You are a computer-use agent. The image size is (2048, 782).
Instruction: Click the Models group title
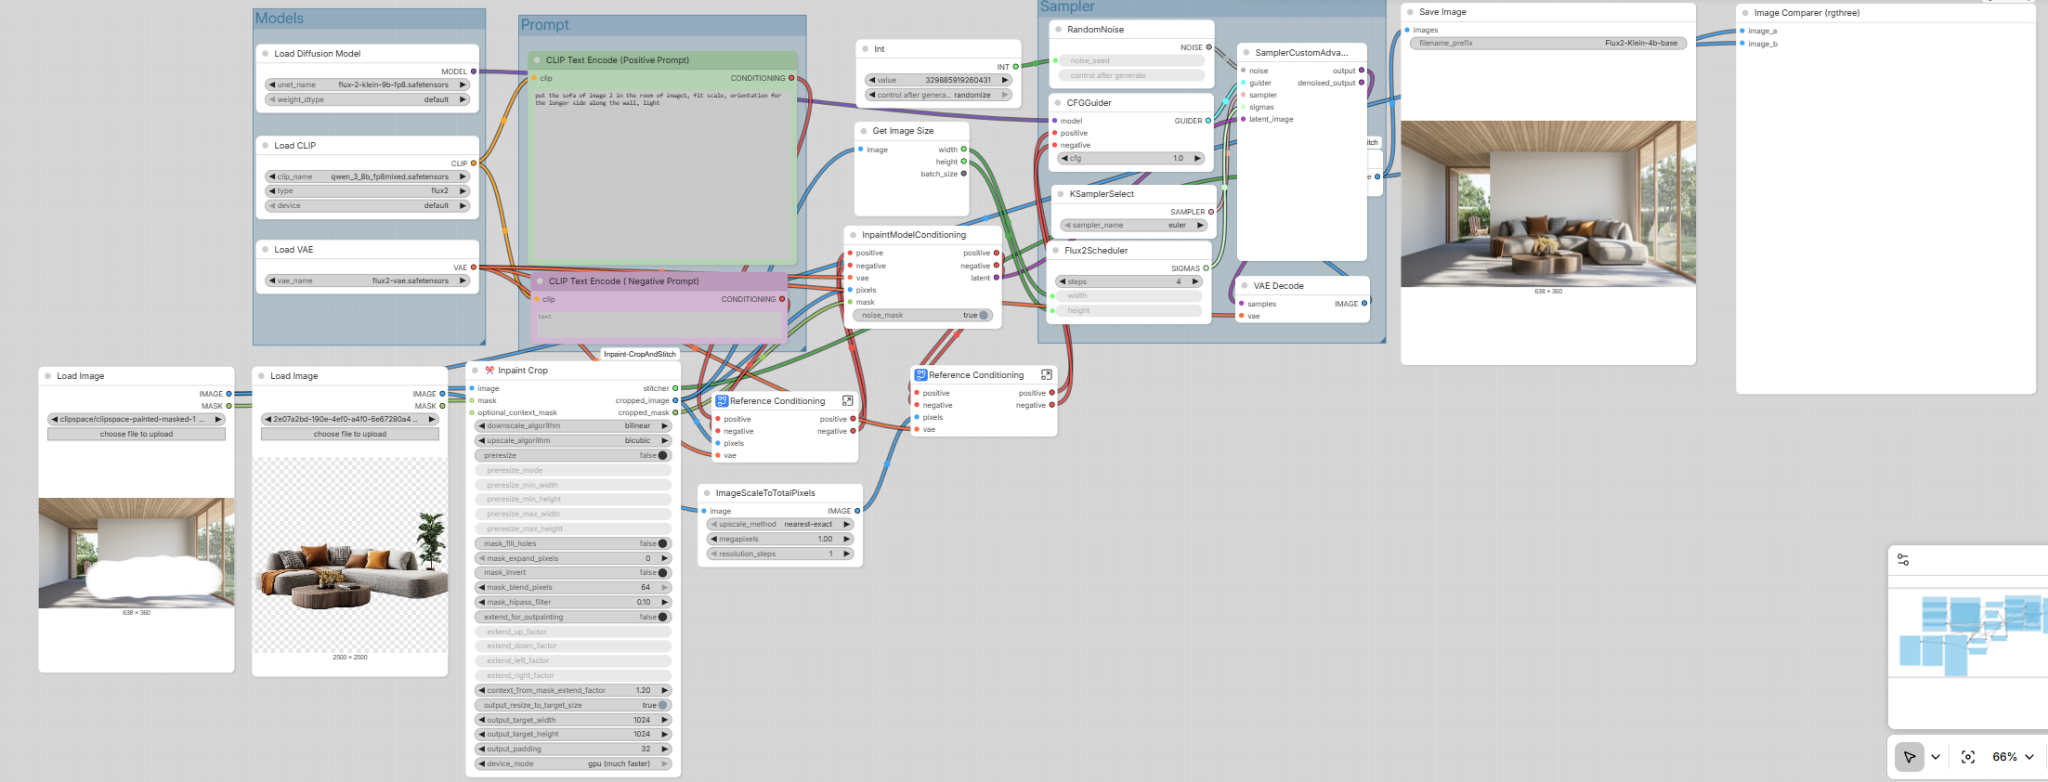click(x=279, y=18)
